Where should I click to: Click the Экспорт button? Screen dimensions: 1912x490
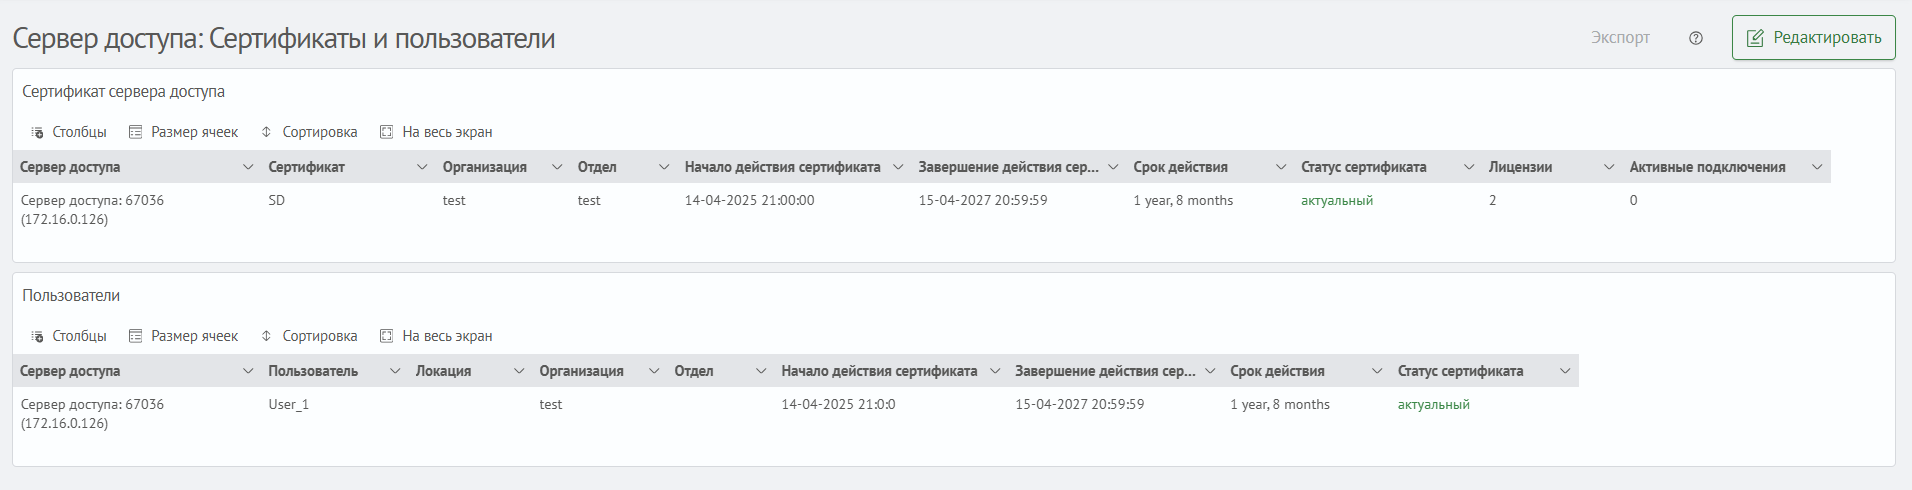(x=1620, y=38)
